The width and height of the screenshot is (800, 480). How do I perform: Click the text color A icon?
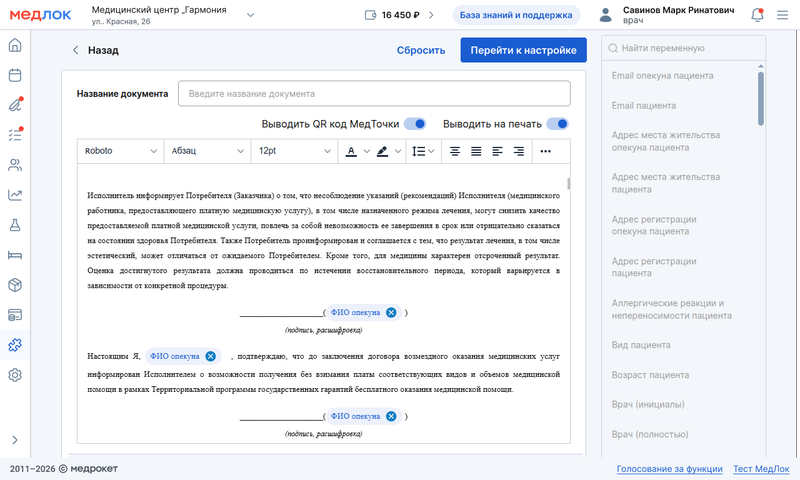(351, 151)
